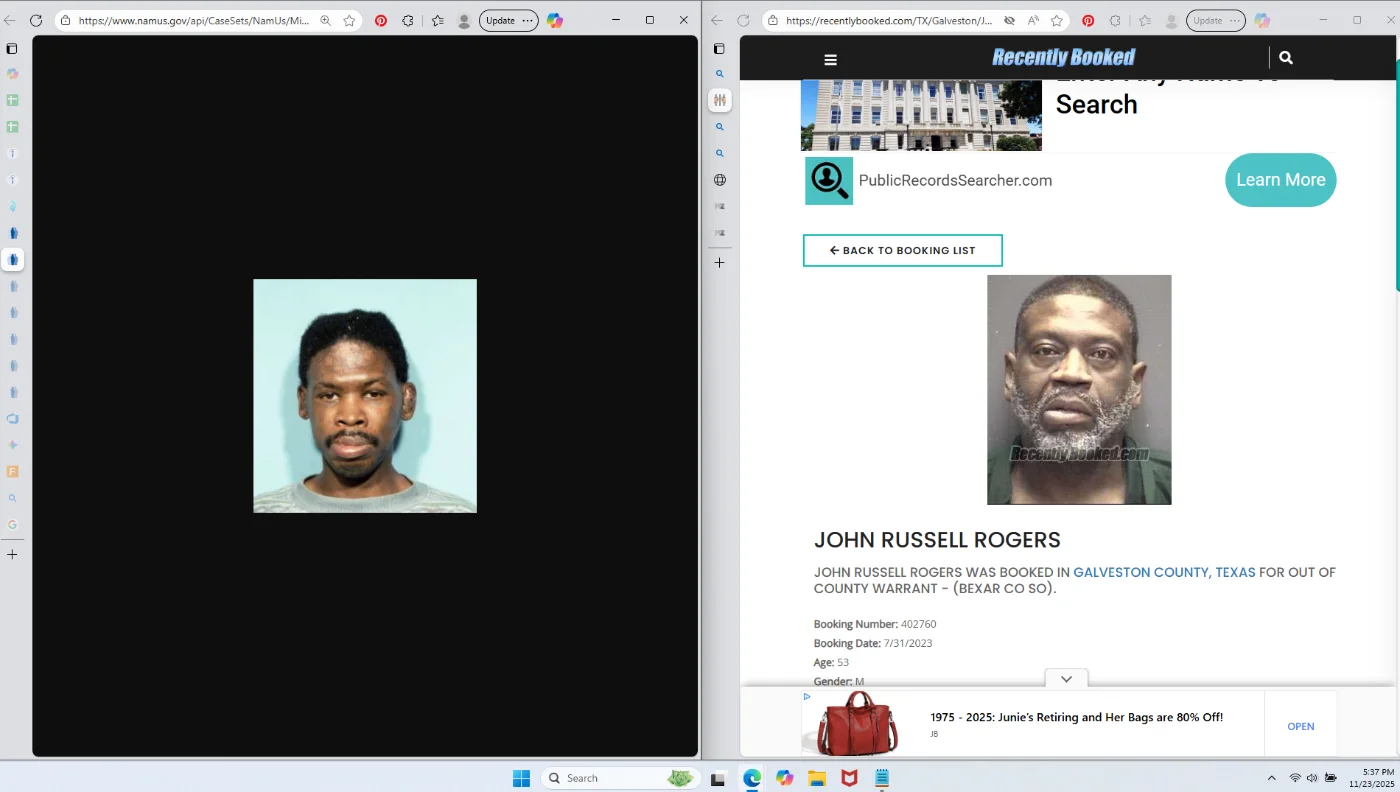Expand the chevron tab above the bottom ad

(x=1066, y=679)
